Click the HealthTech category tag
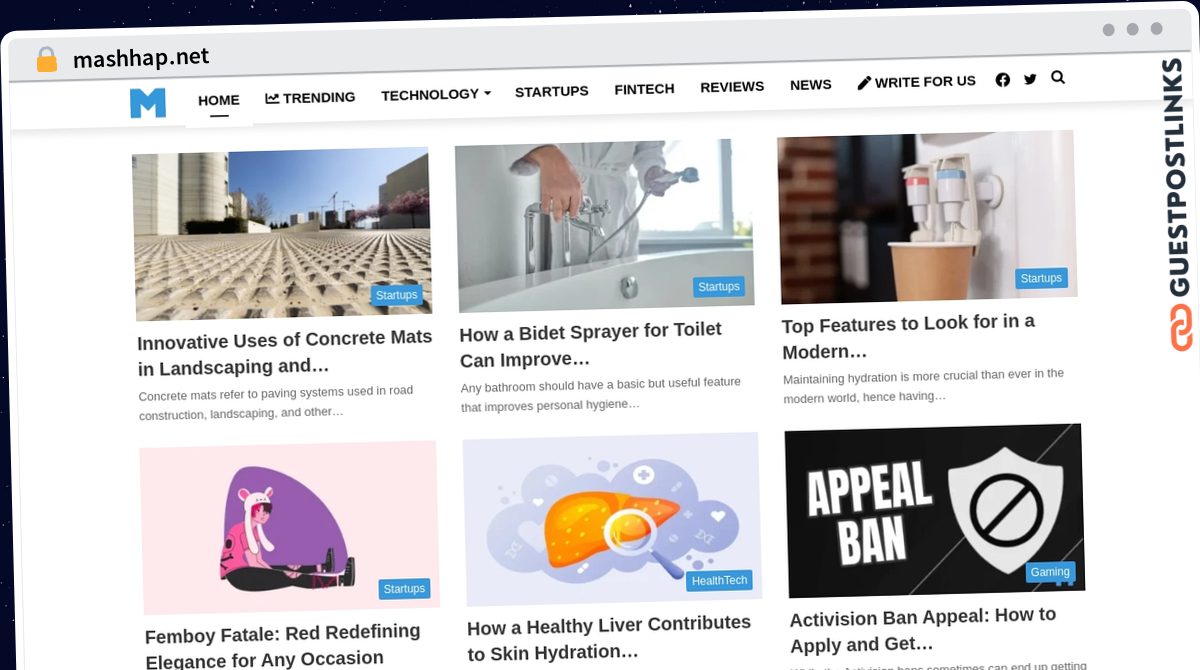Image resolution: width=1200 pixels, height=670 pixels. pos(719,580)
